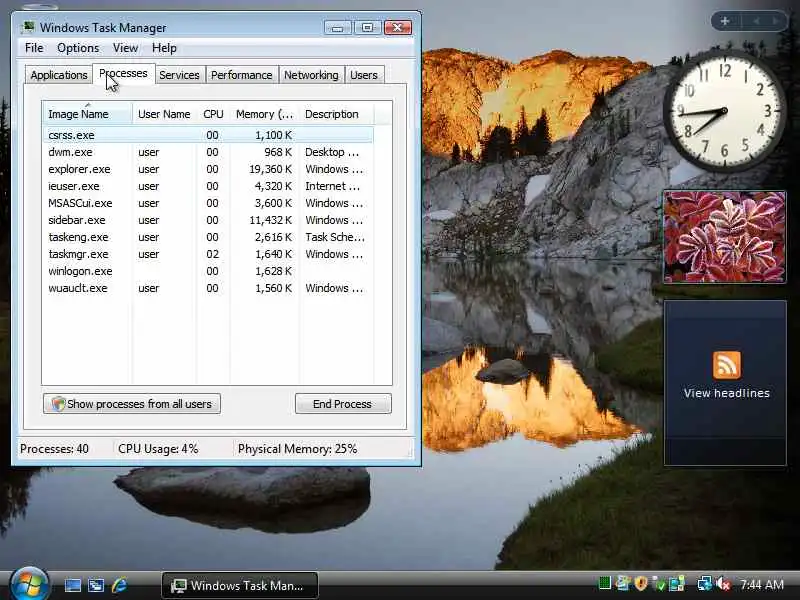Select the taskeng.exe process row

point(208,237)
